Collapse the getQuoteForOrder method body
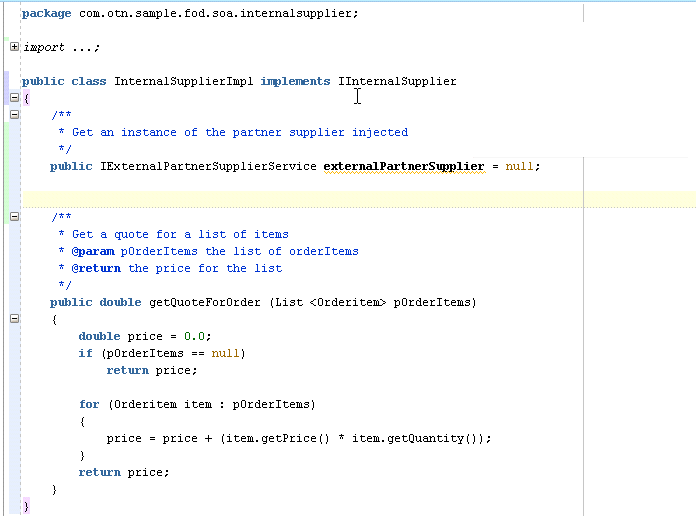The image size is (696, 516). click(14, 319)
